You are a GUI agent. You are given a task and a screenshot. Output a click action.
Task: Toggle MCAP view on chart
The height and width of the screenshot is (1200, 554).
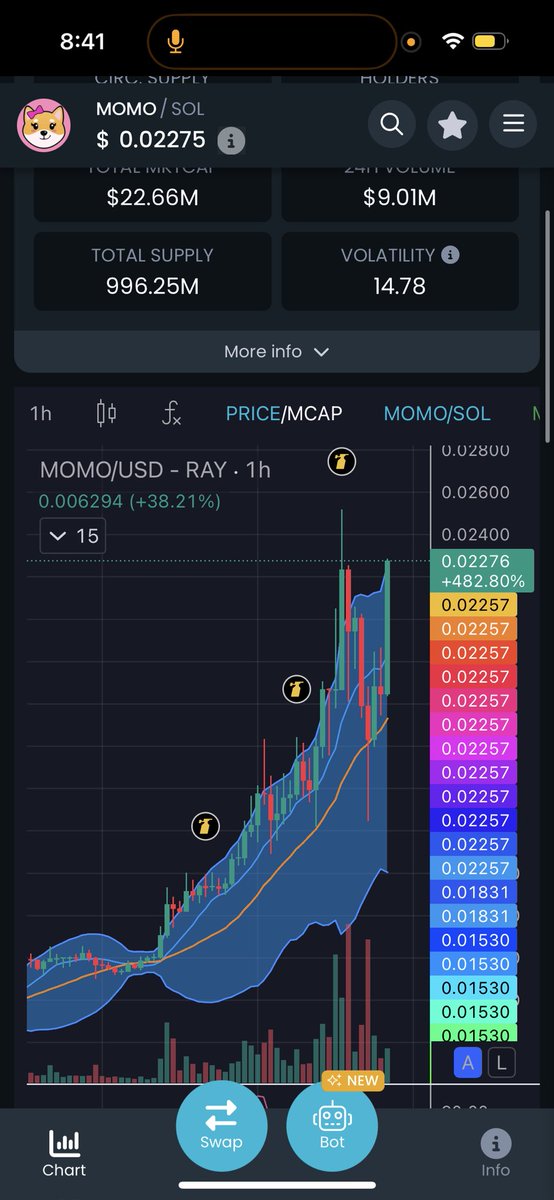pos(314,413)
